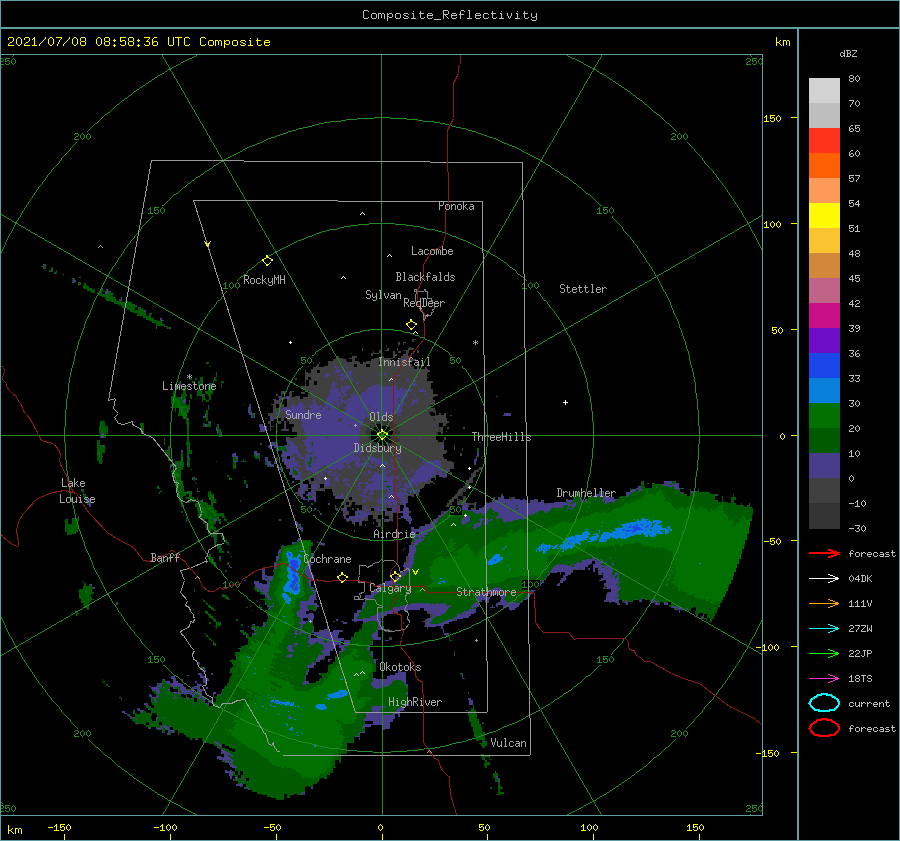Click the Limestone label
Image resolution: width=900 pixels, height=841 pixels.
click(189, 386)
